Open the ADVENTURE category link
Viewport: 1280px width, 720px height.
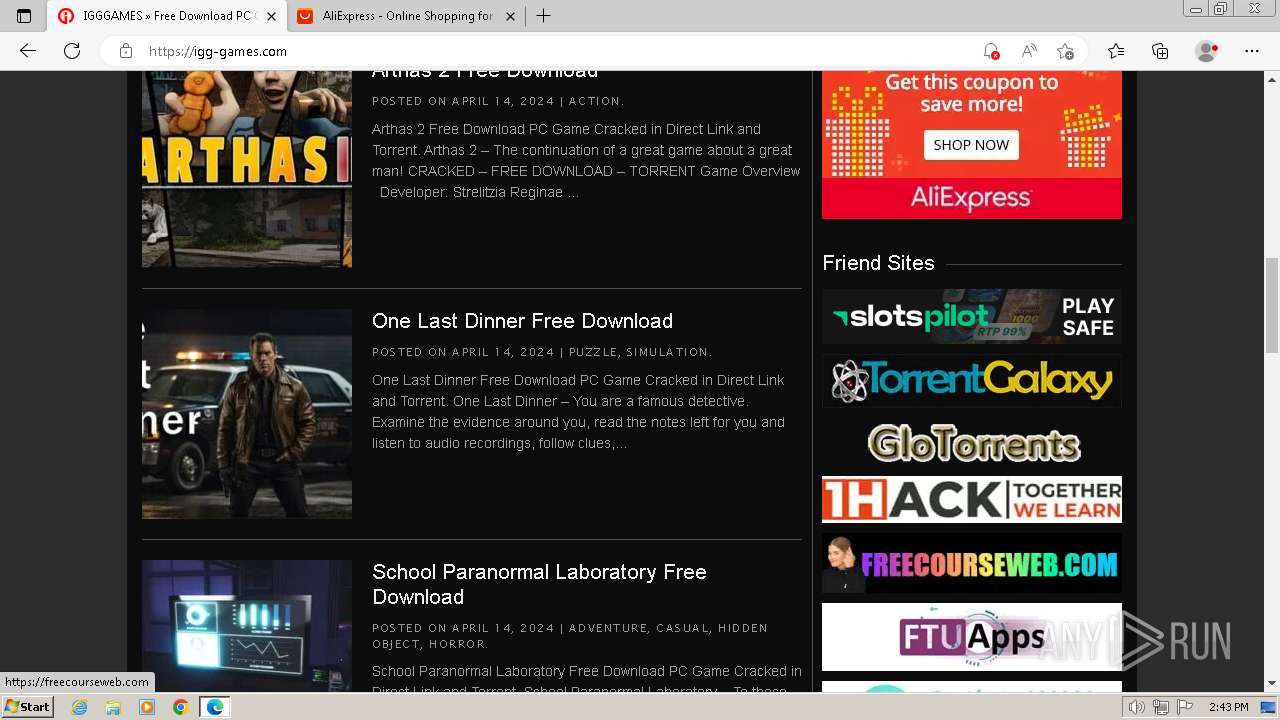point(608,628)
